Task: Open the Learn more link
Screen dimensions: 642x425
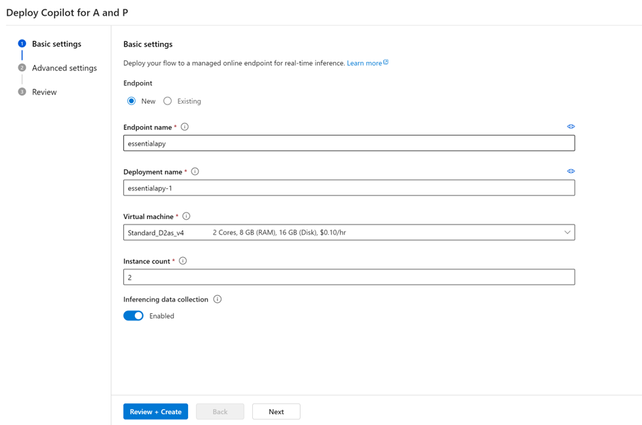Action: coord(364,63)
